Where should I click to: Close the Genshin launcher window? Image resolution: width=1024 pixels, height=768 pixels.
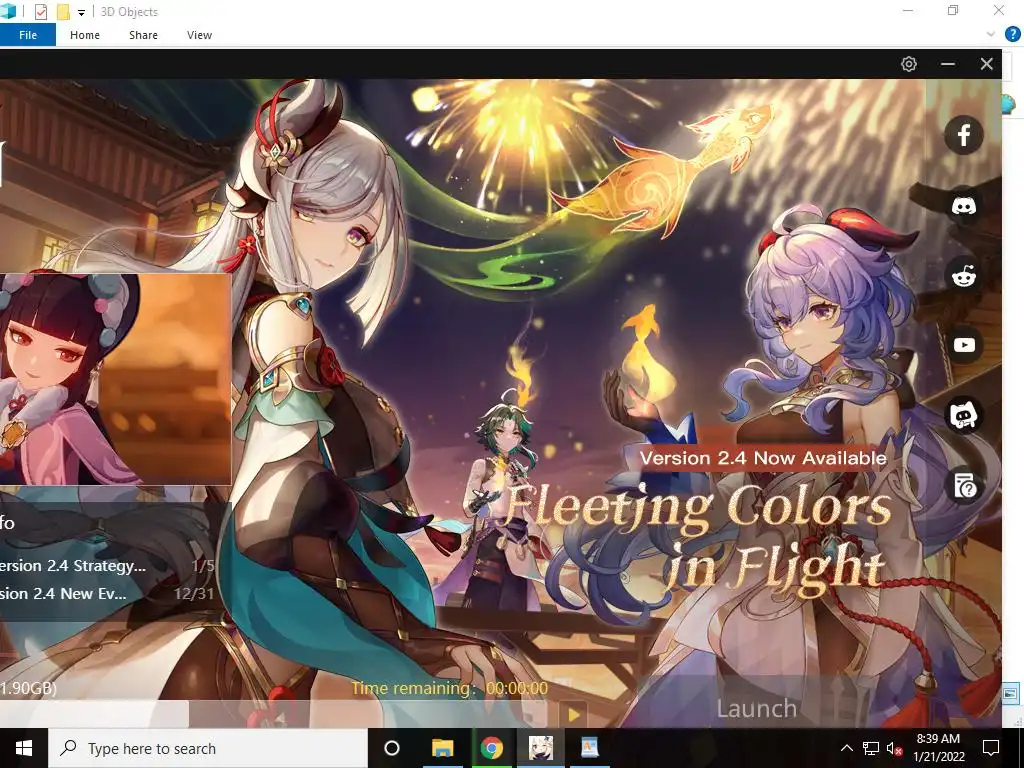tap(986, 64)
